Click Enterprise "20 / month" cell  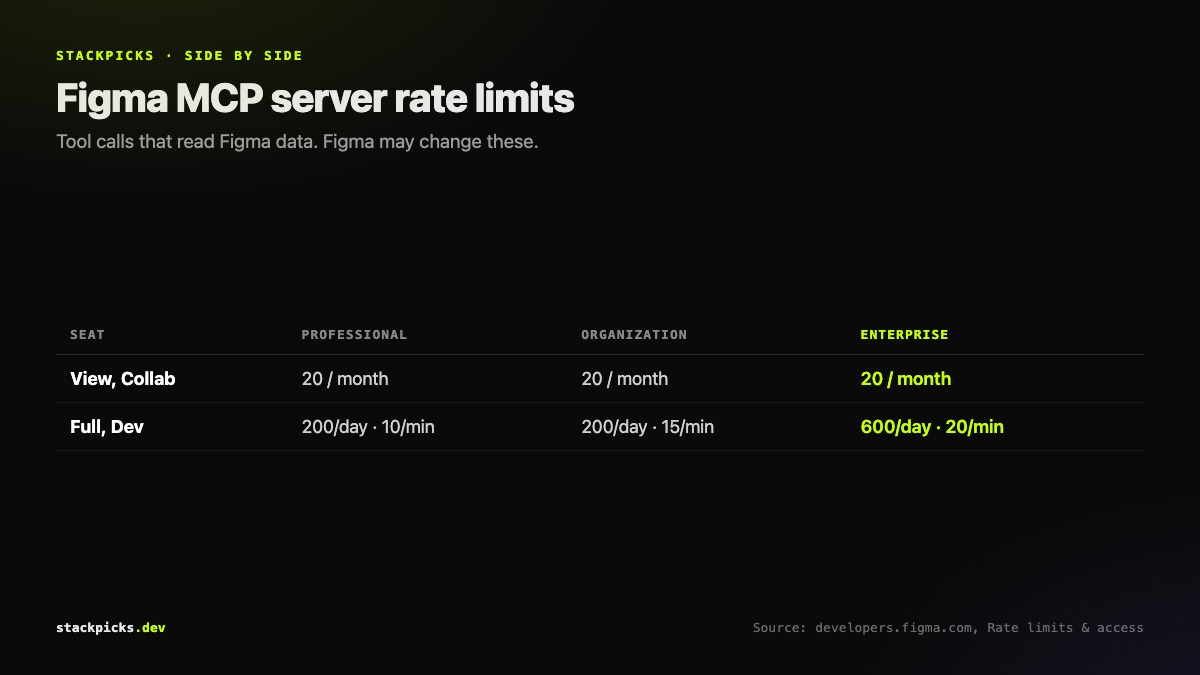(906, 379)
